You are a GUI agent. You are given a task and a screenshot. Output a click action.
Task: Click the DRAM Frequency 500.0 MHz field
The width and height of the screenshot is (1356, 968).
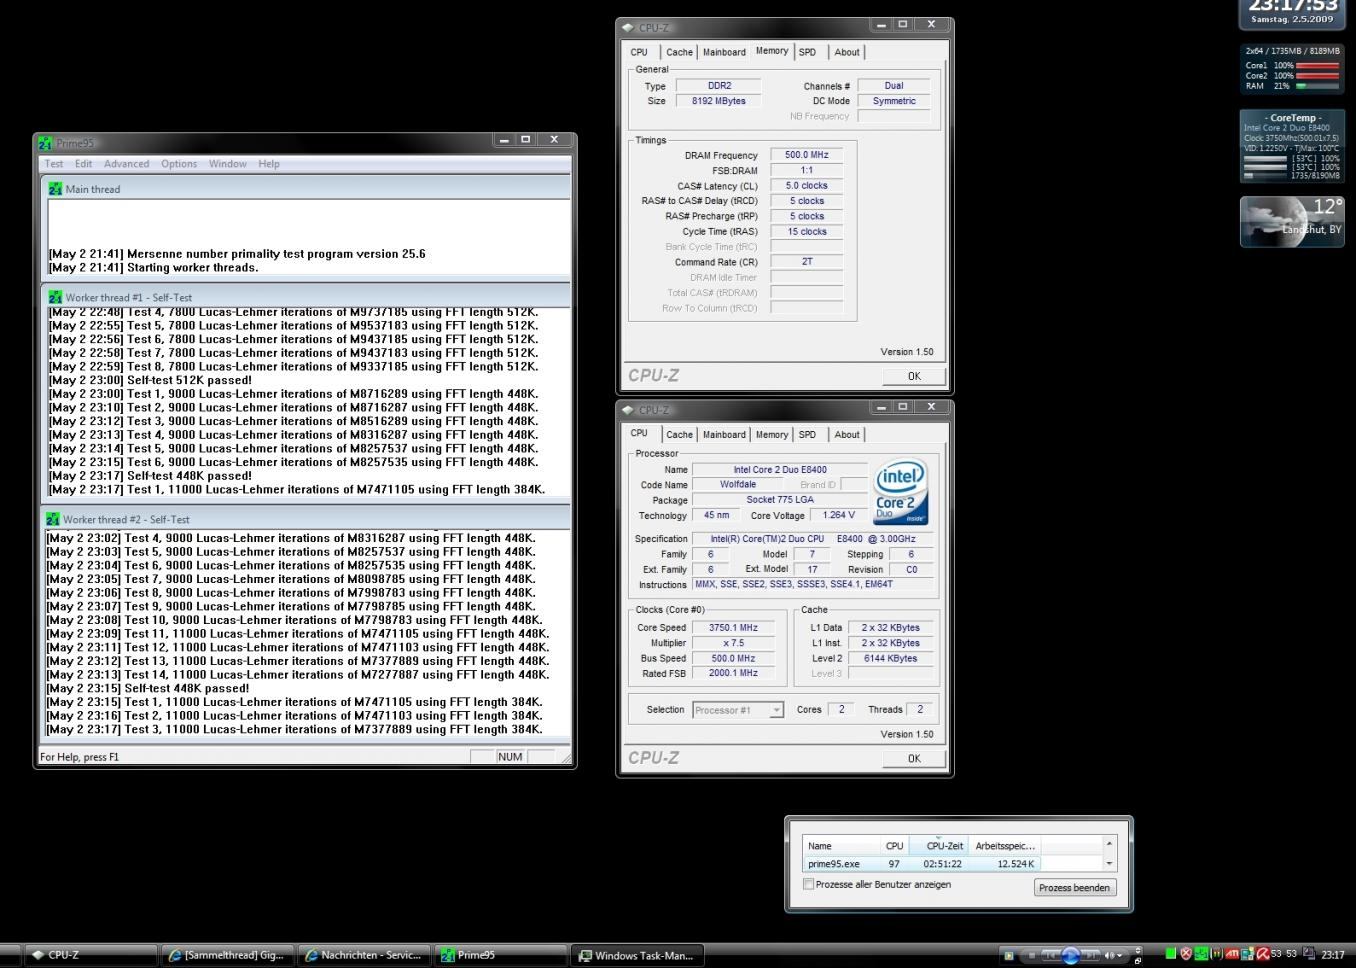pyautogui.click(x=806, y=155)
